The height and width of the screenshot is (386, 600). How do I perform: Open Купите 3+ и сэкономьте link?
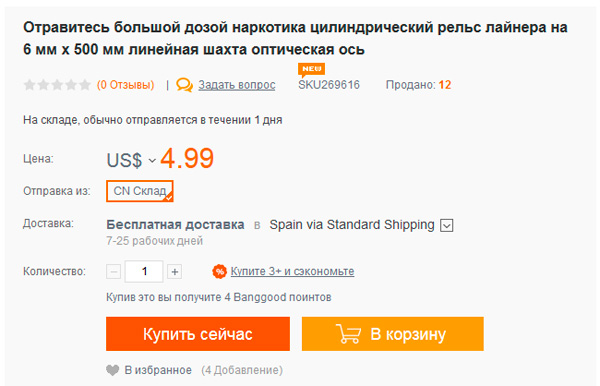click(x=292, y=271)
